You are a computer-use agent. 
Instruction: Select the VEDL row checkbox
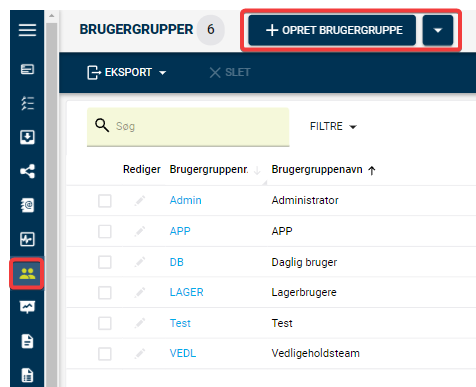pyautogui.click(x=105, y=354)
